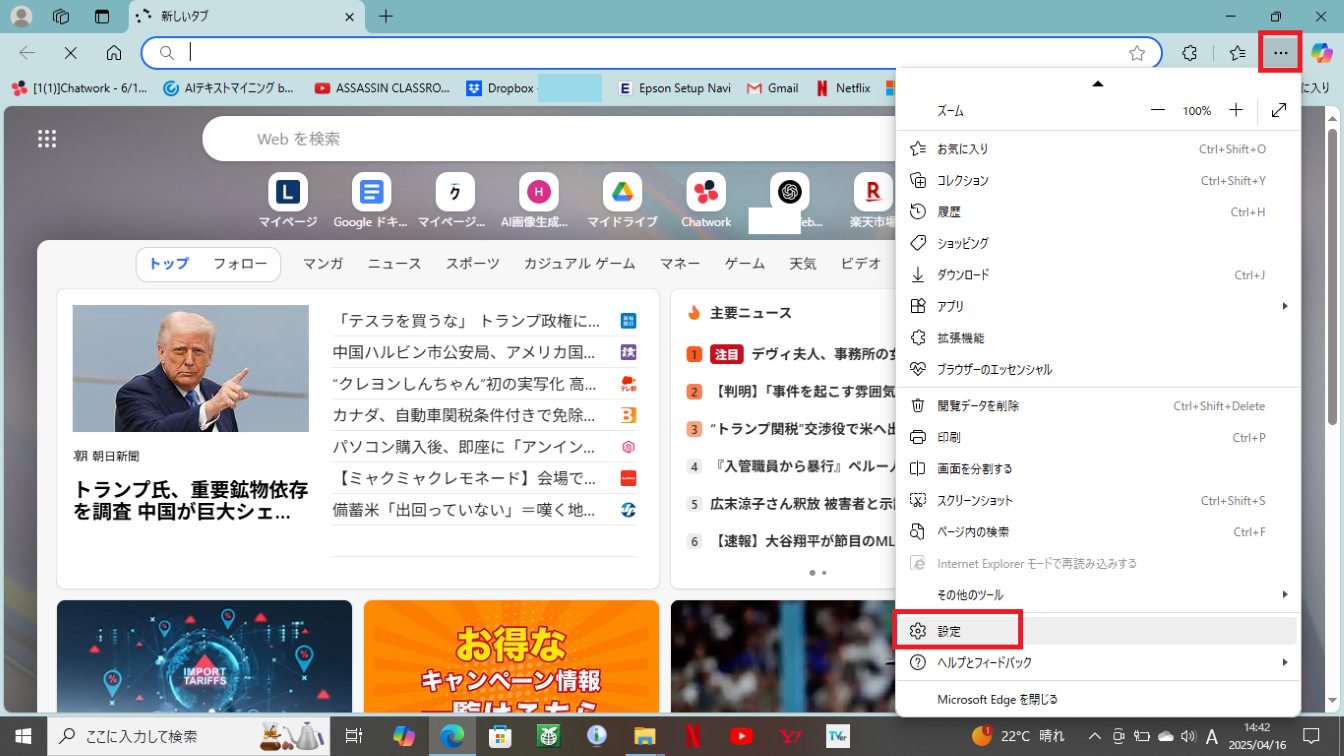Open the Extensions puzzle icon

pos(1189,53)
